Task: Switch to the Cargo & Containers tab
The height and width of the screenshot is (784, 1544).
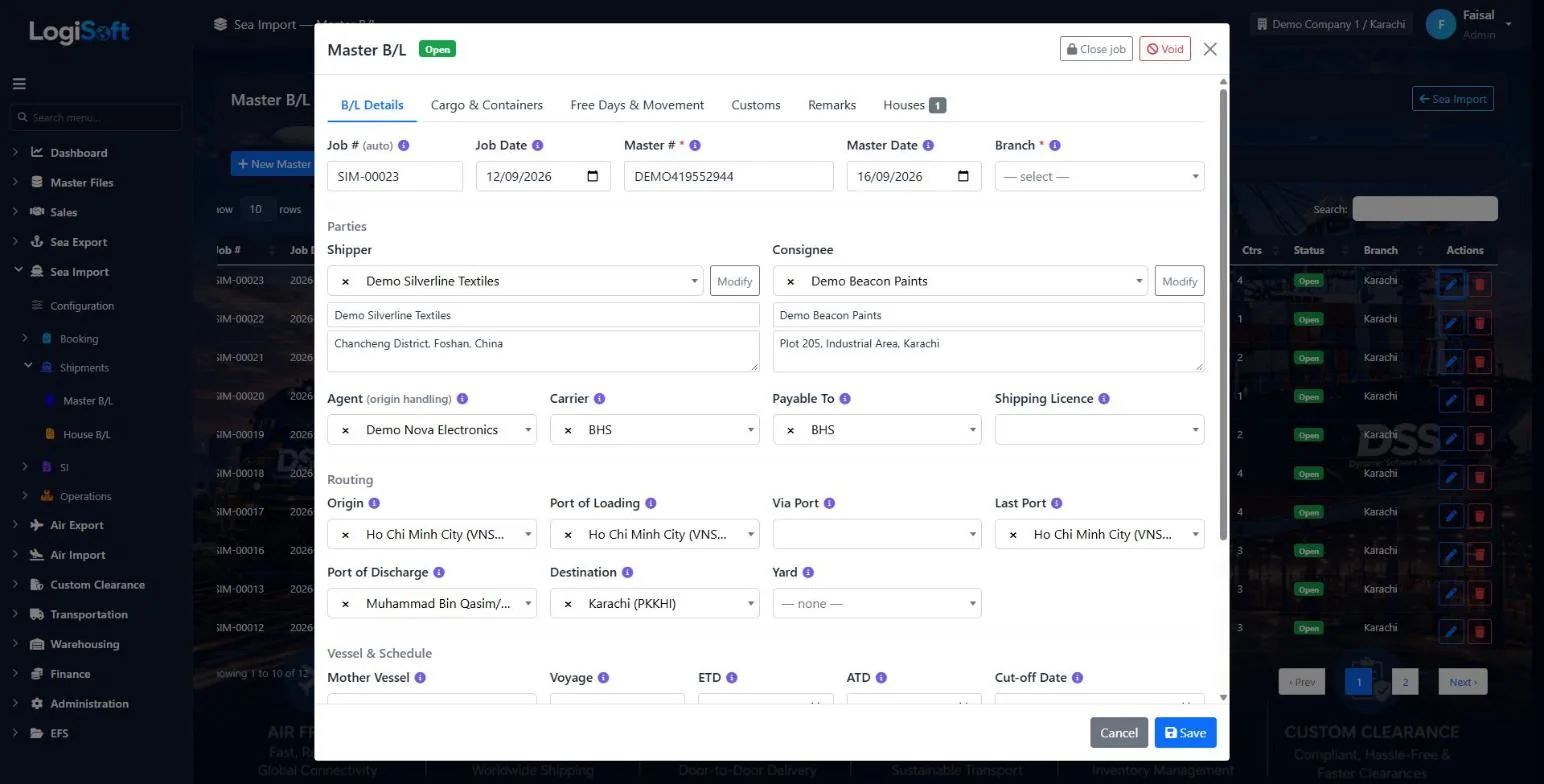Action: tap(487, 105)
